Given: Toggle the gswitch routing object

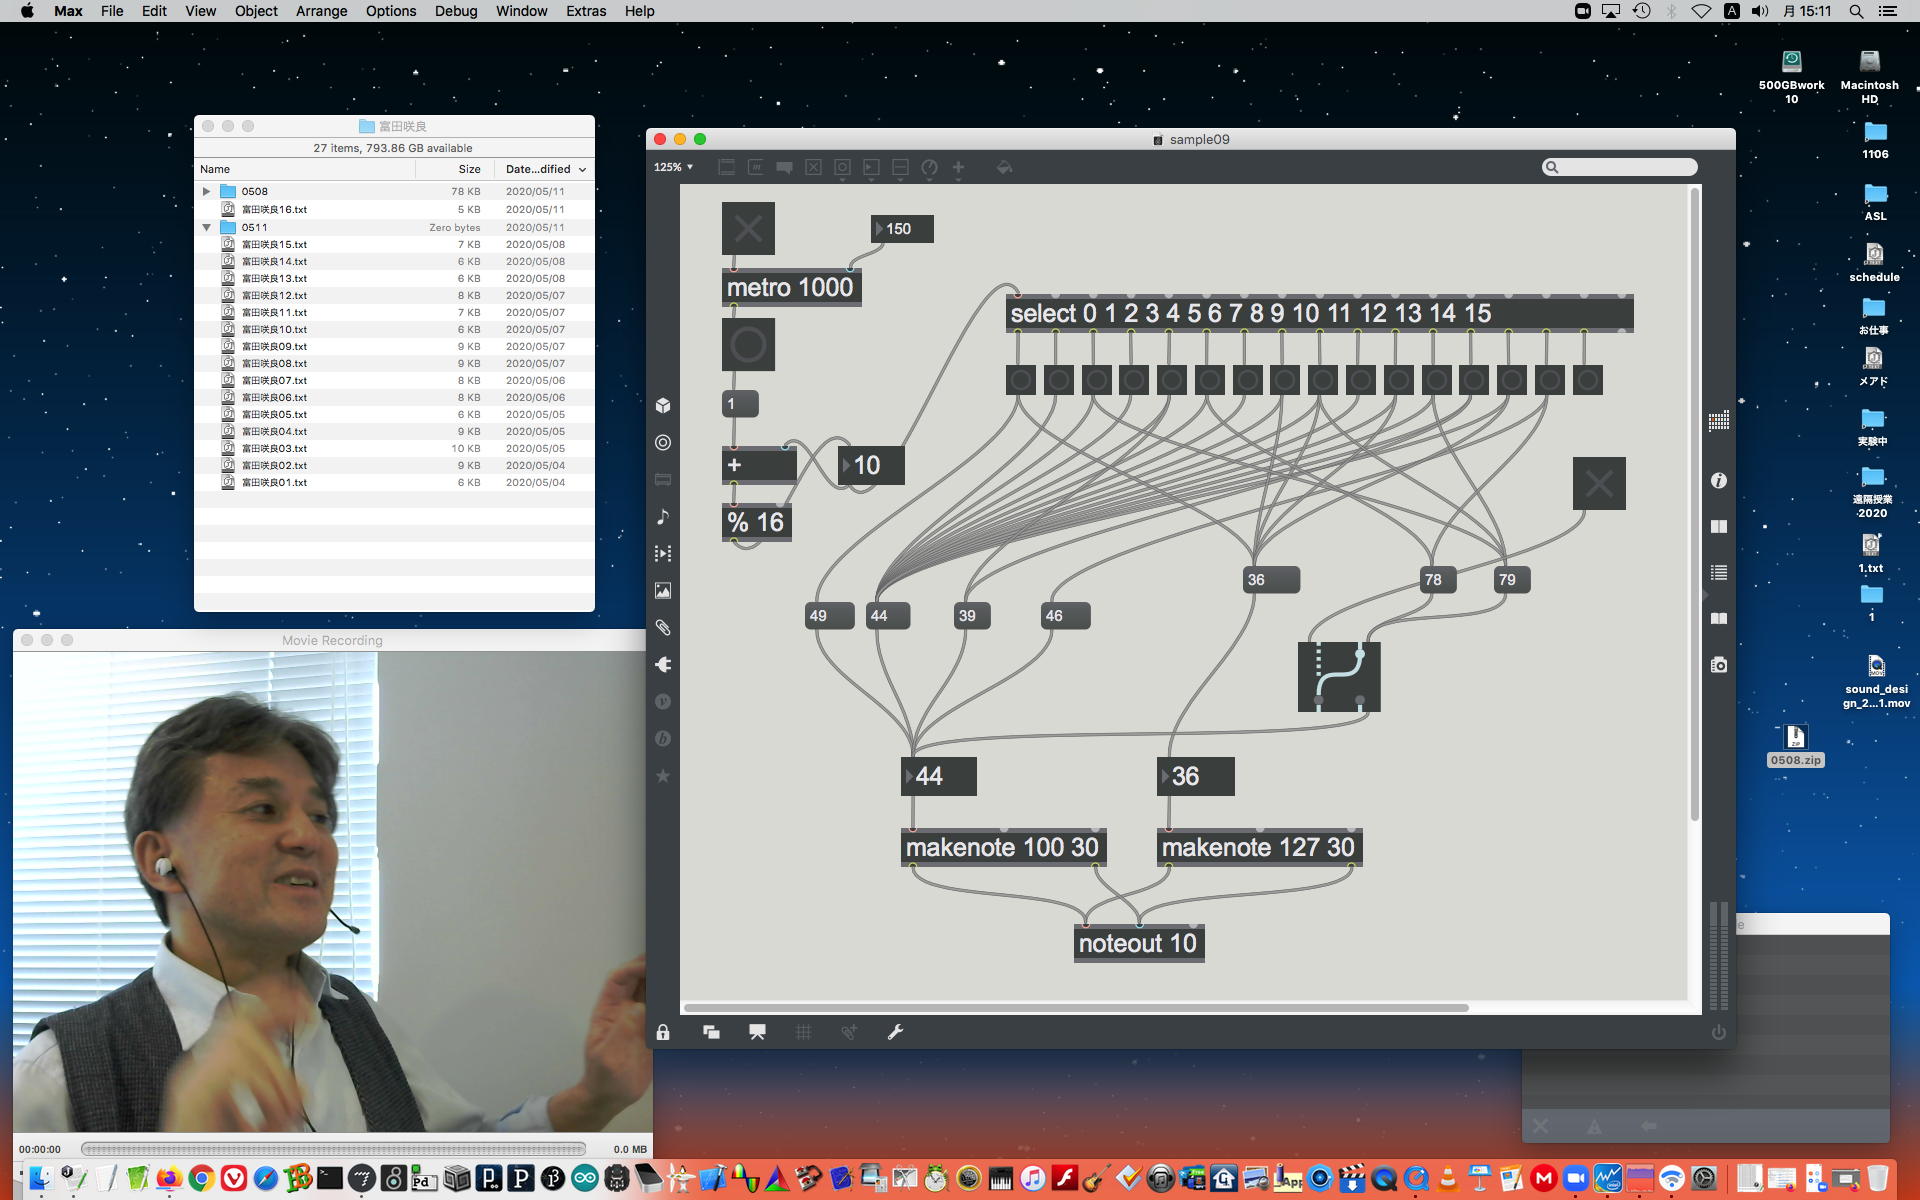Looking at the screenshot, I should [1338, 677].
